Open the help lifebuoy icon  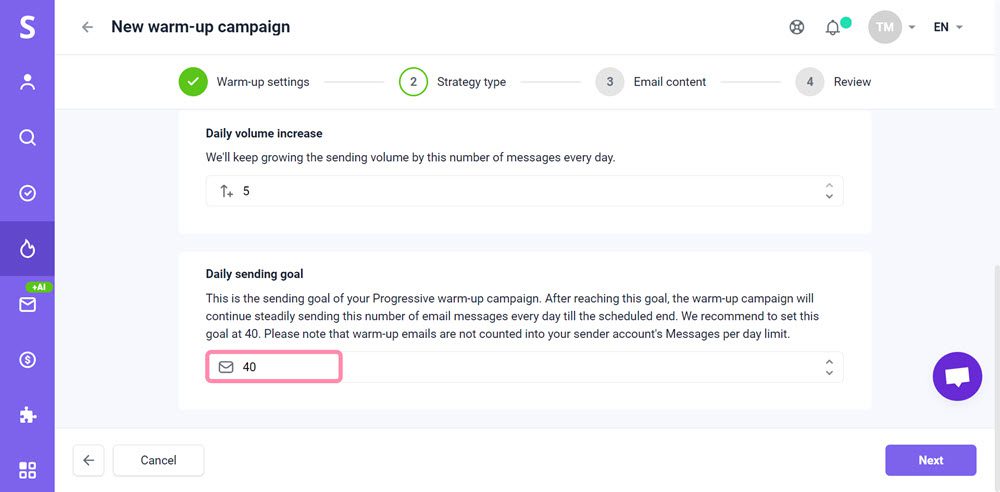click(x=797, y=27)
